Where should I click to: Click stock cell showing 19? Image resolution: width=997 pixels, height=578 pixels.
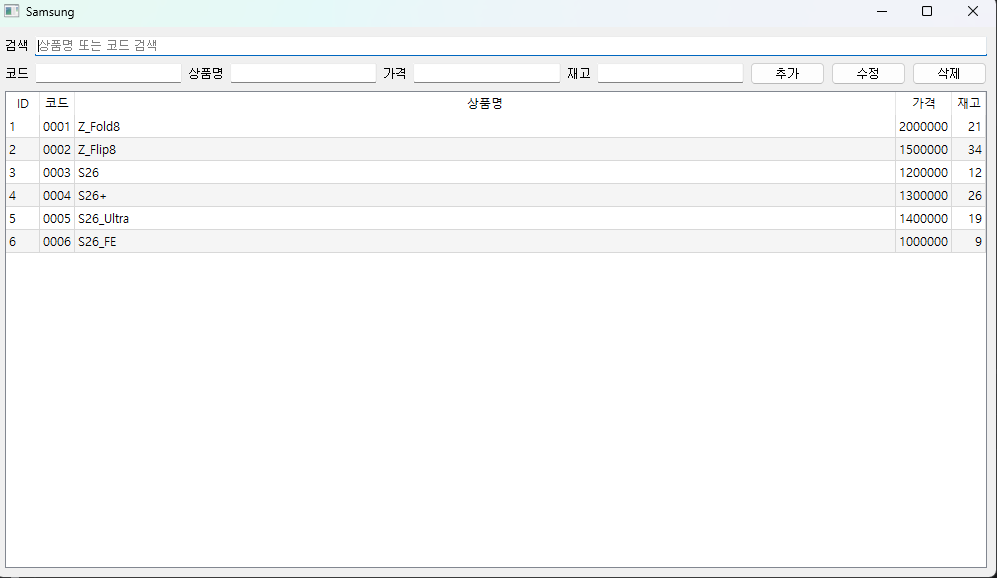969,218
